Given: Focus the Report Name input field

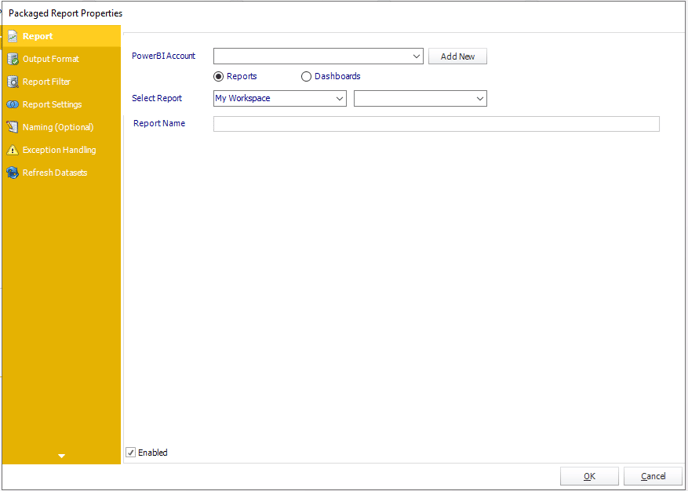Looking at the screenshot, I should (x=436, y=124).
